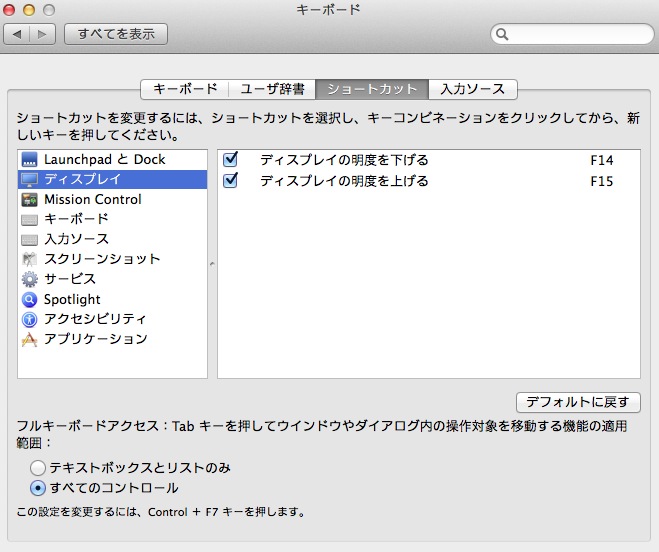659x552 pixels.
Task: Close the キーボード window with red button
Action: tap(9, 10)
